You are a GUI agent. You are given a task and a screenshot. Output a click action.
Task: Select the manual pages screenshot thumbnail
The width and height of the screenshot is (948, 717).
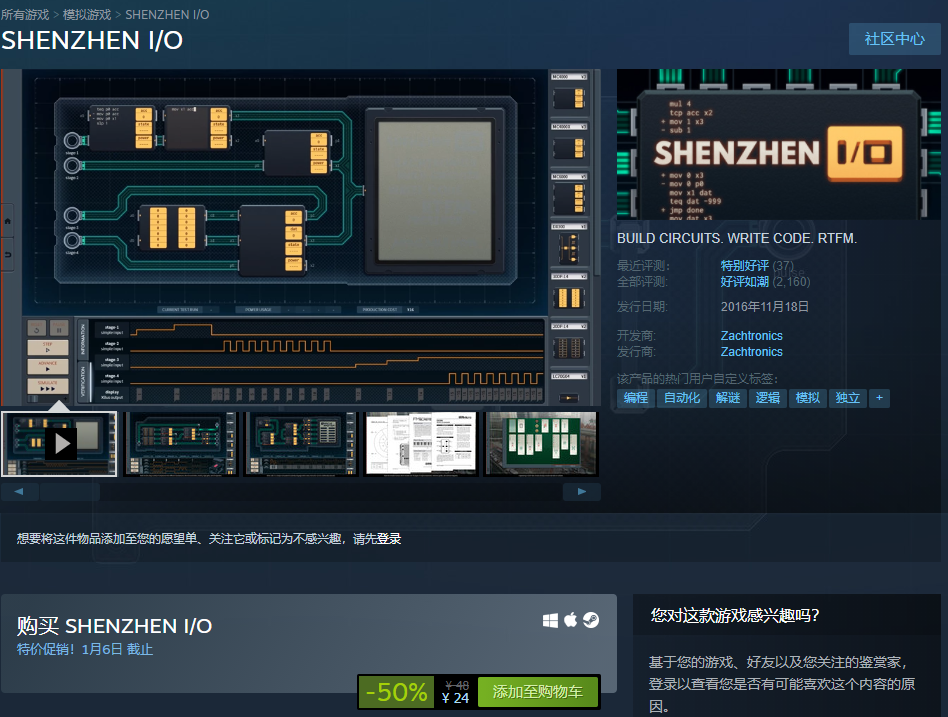[x=421, y=444]
